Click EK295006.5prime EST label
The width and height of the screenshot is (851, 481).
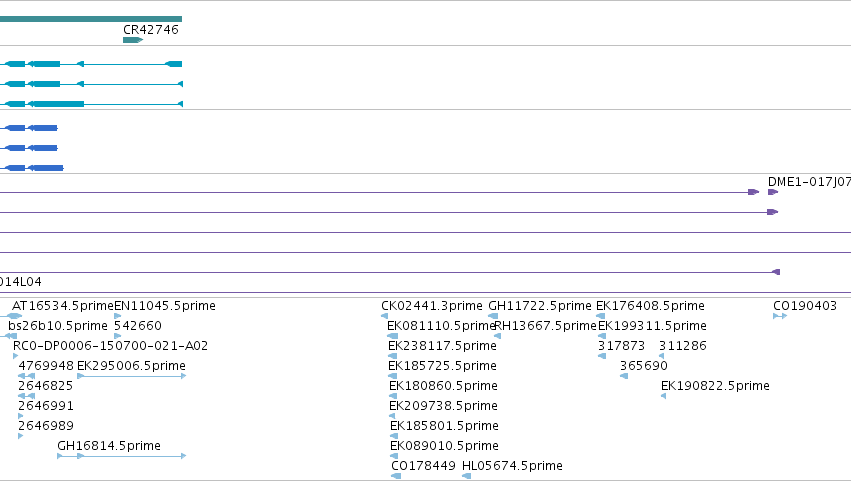[x=131, y=366]
